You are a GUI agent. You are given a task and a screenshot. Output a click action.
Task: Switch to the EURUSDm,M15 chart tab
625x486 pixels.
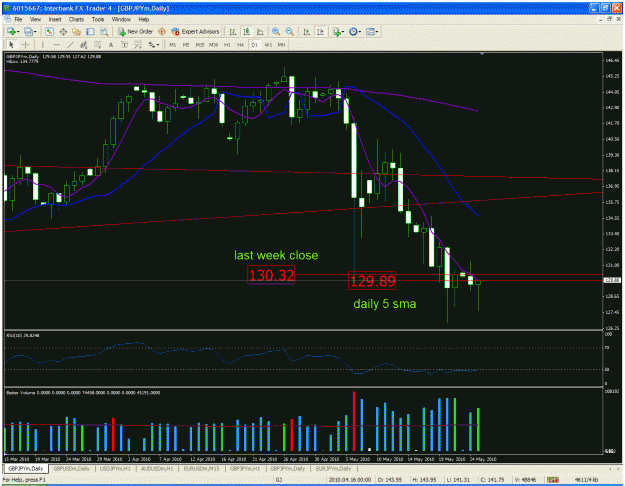(201, 468)
